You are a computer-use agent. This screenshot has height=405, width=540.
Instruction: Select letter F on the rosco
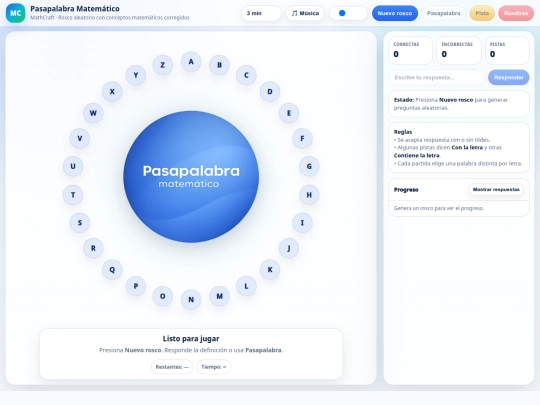tap(302, 138)
